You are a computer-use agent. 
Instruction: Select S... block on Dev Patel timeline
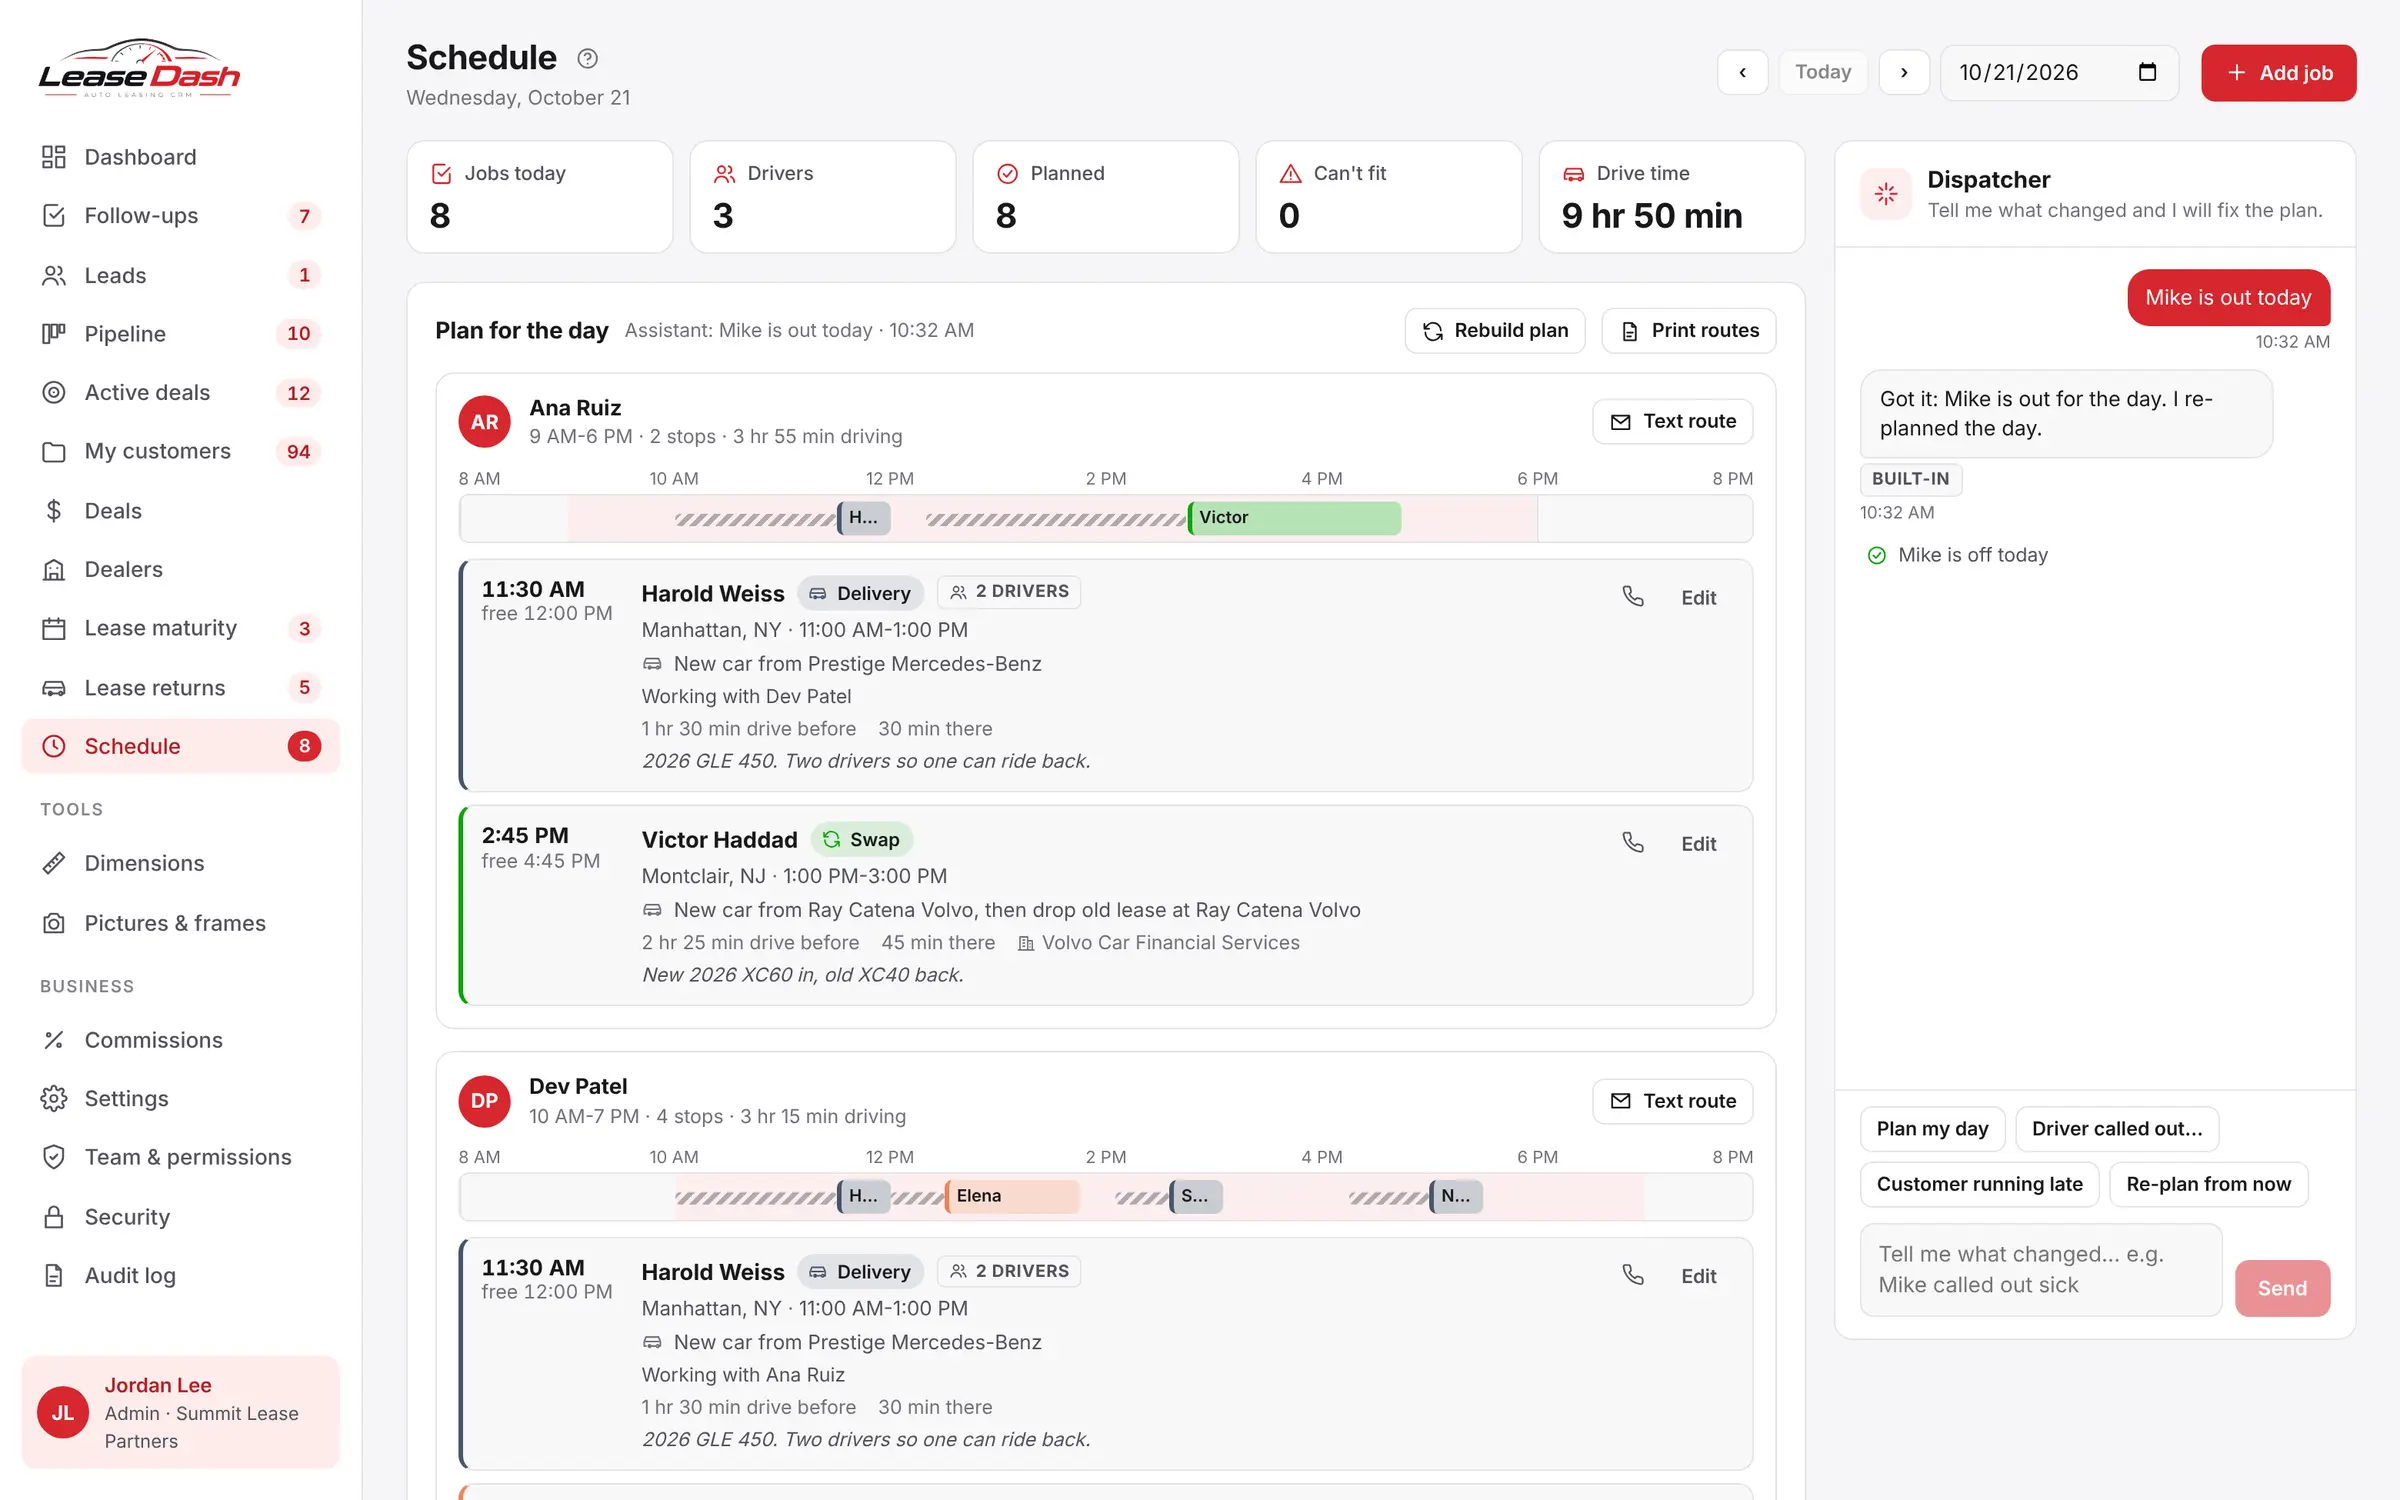1196,1196
